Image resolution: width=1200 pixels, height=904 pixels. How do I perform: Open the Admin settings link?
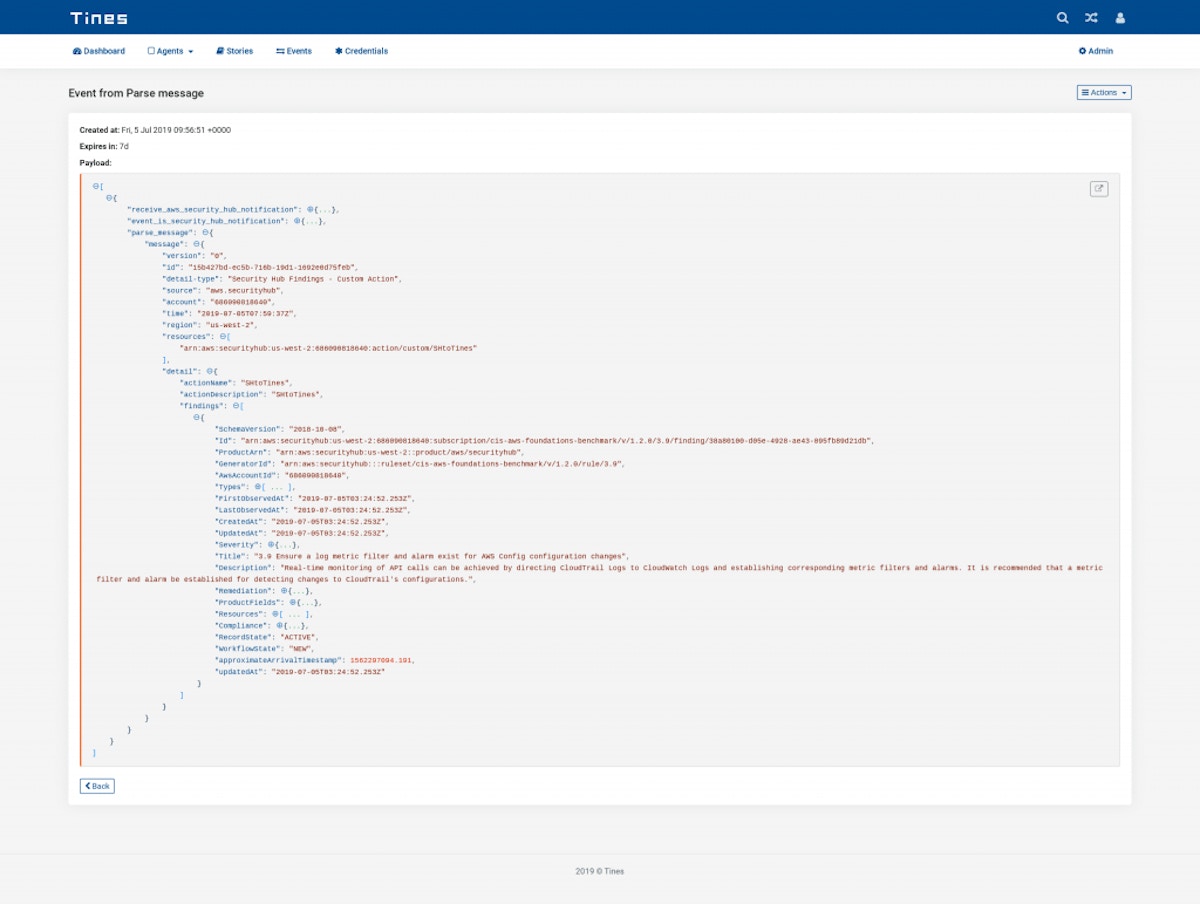(x=1095, y=51)
